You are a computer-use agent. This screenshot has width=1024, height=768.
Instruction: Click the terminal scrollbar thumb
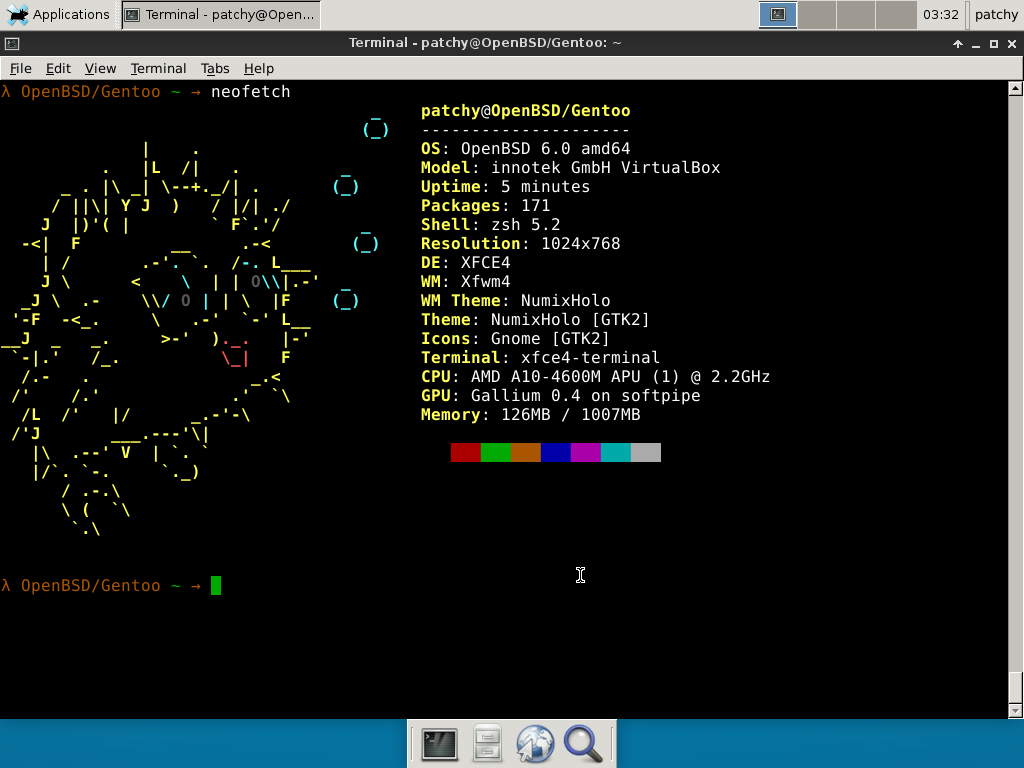tap(1015, 686)
